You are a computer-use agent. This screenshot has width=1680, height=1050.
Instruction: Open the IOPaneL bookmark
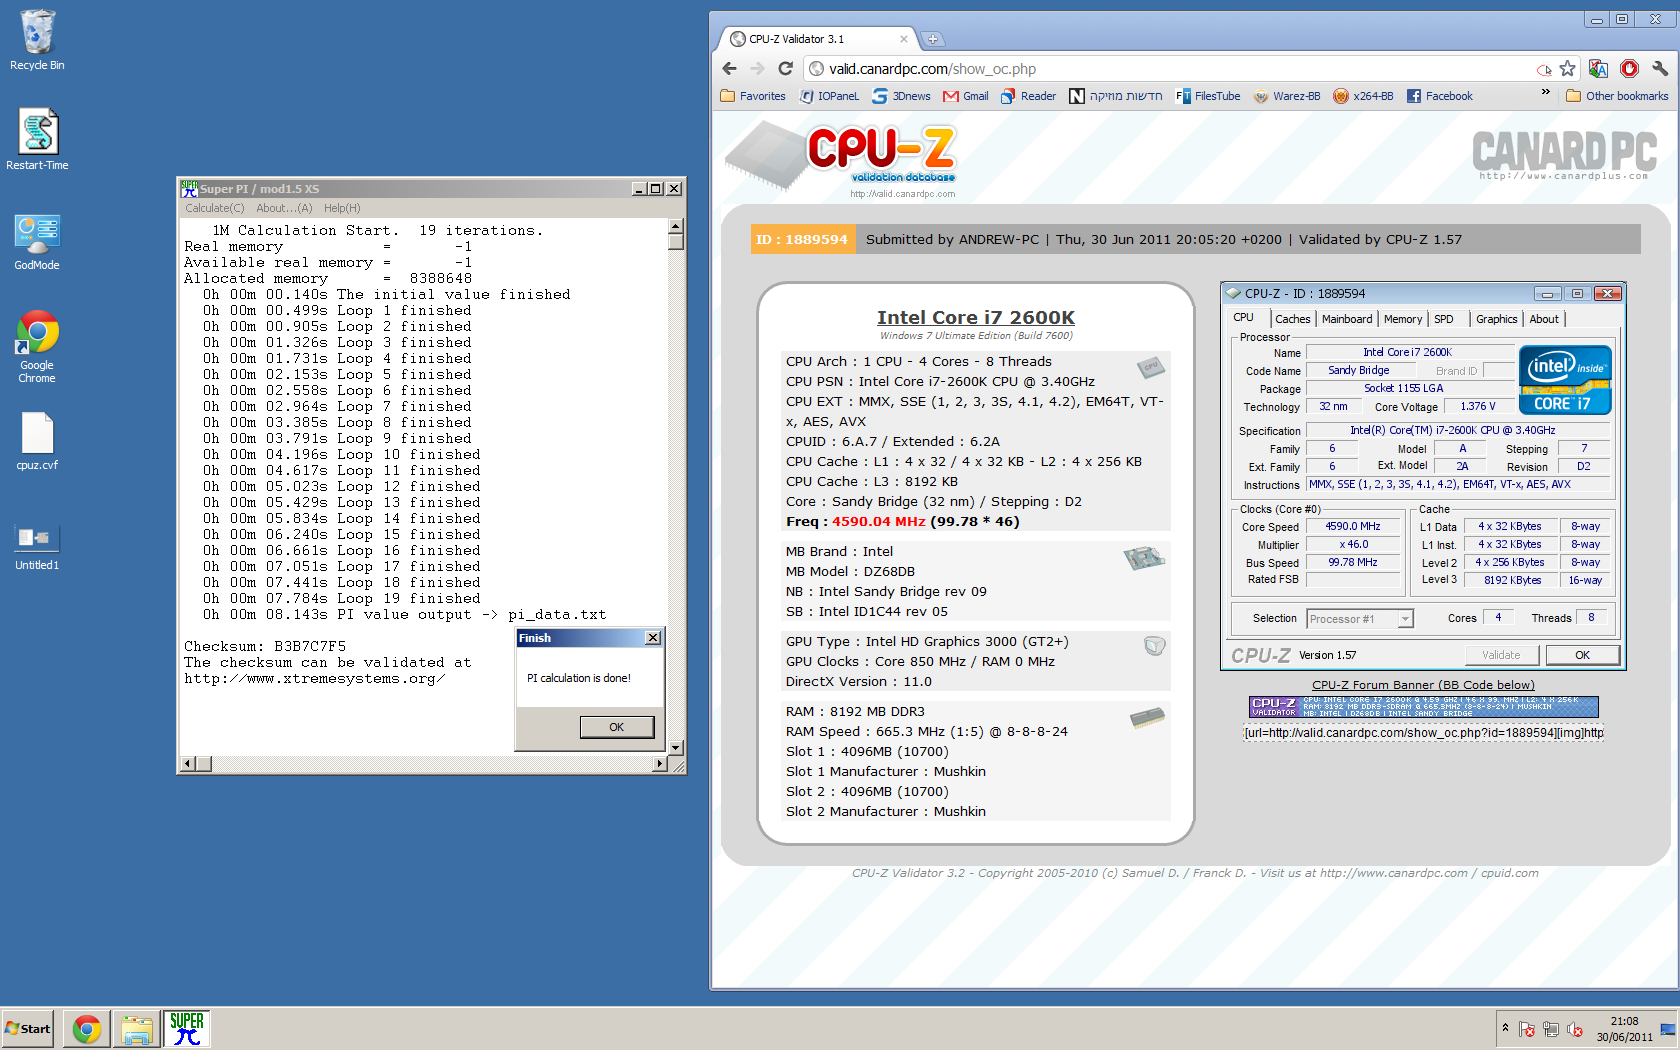click(x=829, y=96)
